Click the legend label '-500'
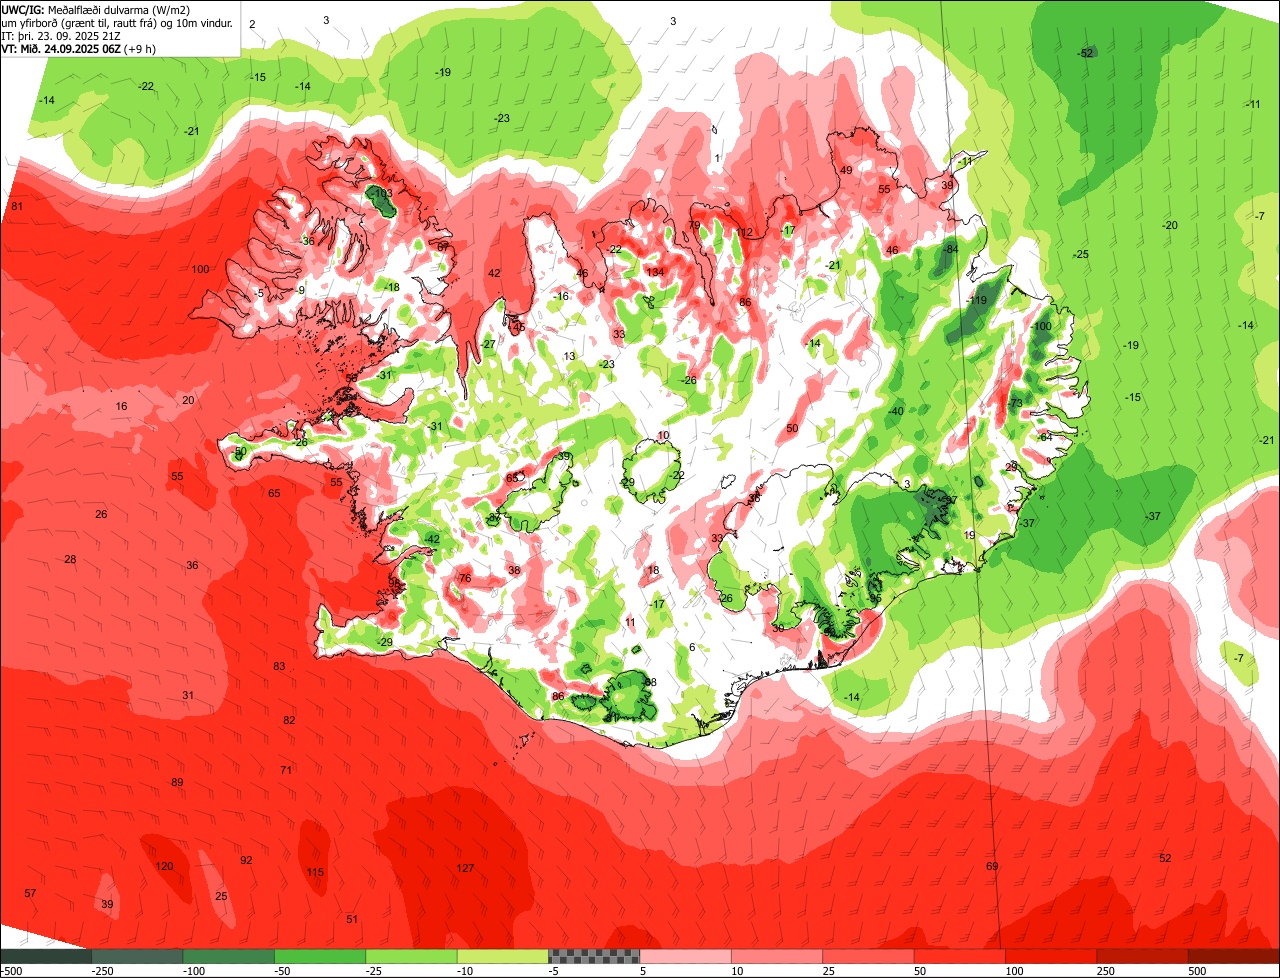This screenshot has width=1280, height=978. pos(11,971)
